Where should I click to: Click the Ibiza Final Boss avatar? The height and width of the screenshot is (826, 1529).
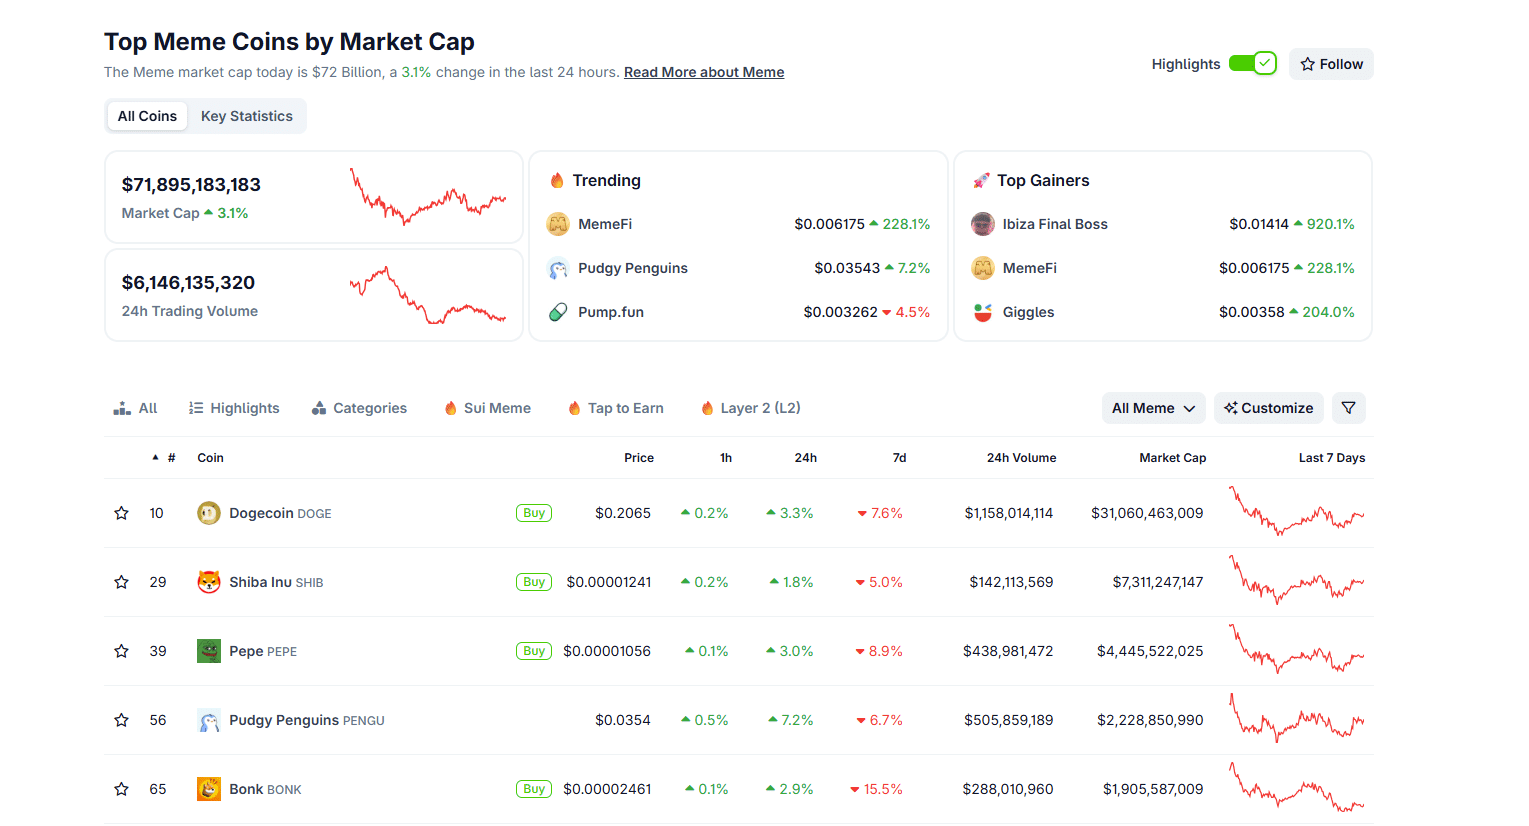coord(983,224)
